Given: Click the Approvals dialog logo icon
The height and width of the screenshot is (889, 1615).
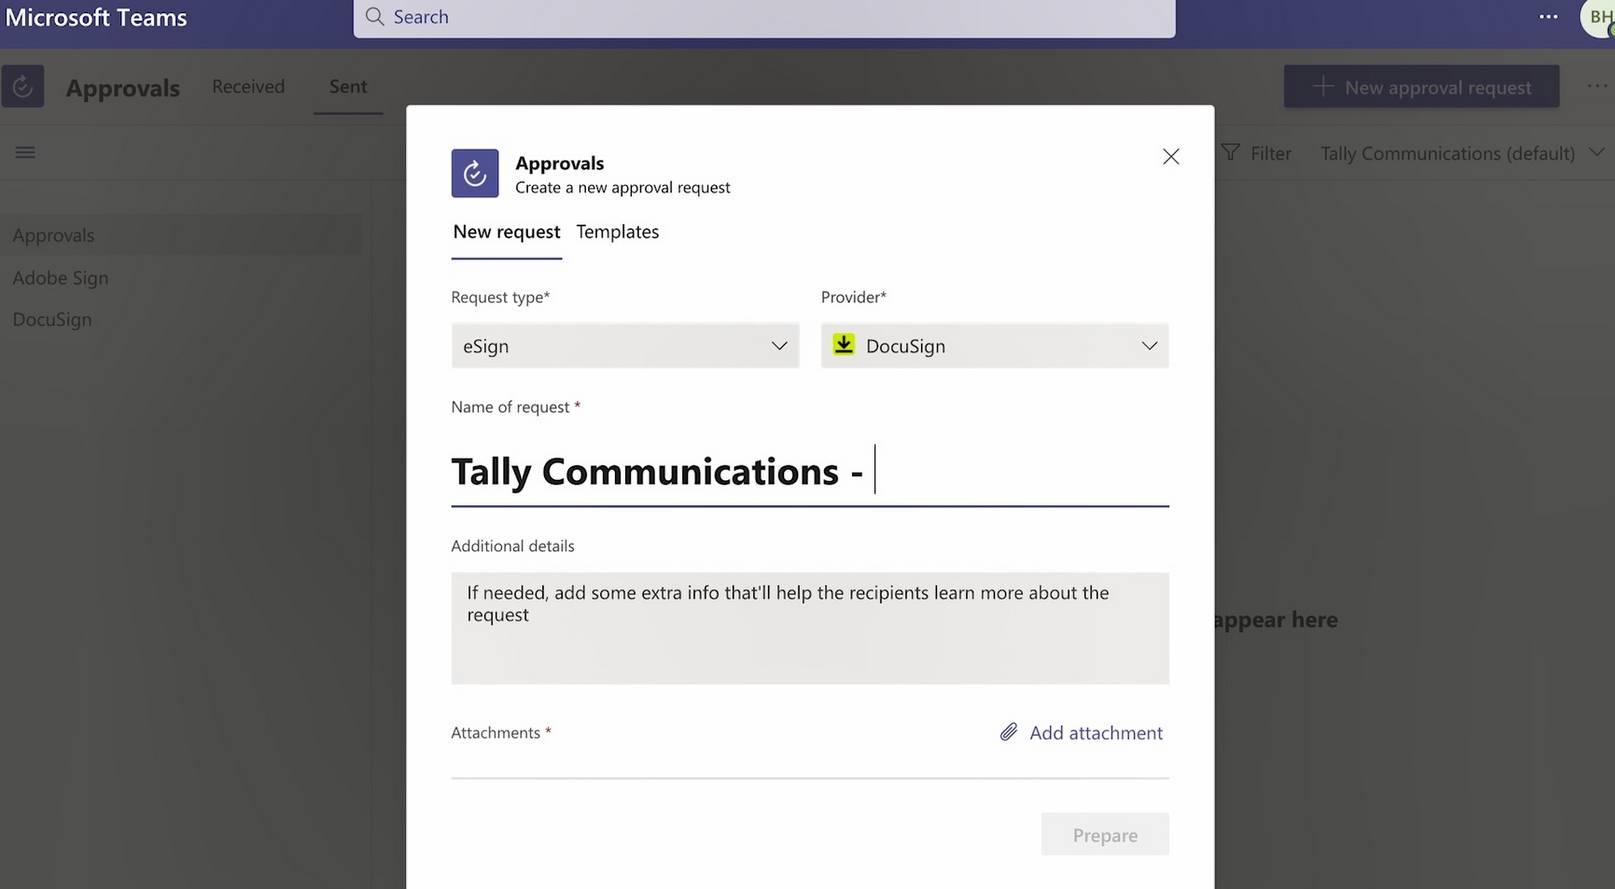Looking at the screenshot, I should (475, 174).
